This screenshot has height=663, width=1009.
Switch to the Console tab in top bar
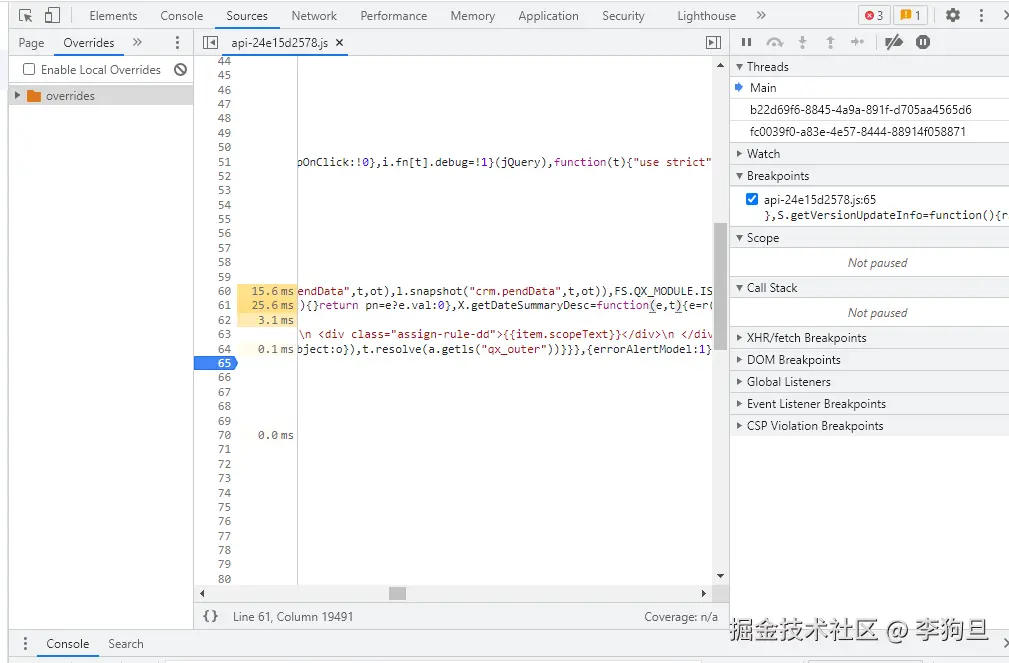coord(181,15)
